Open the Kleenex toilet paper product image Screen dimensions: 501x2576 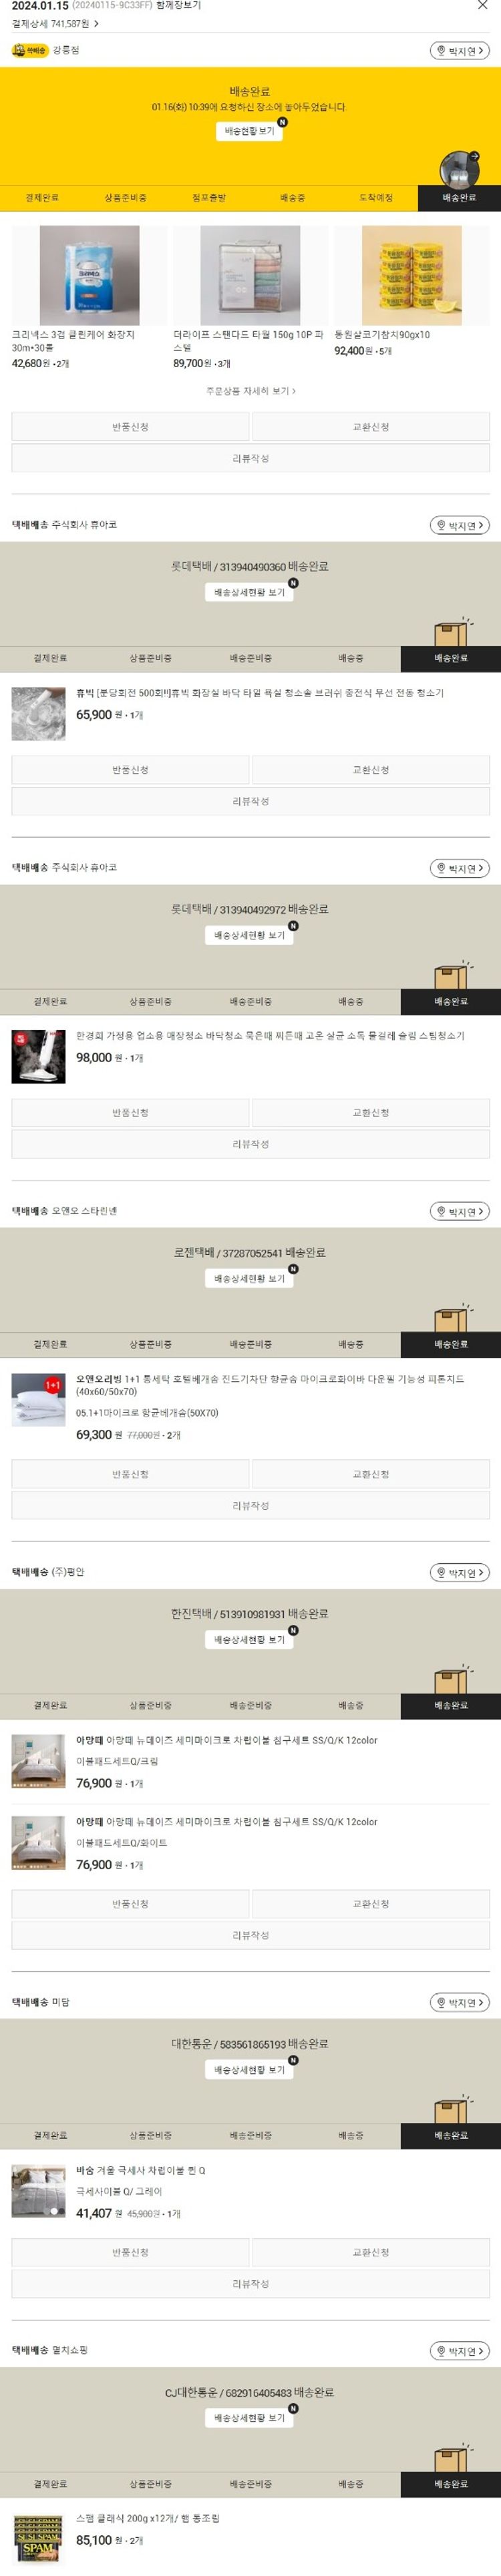pyautogui.click(x=89, y=275)
